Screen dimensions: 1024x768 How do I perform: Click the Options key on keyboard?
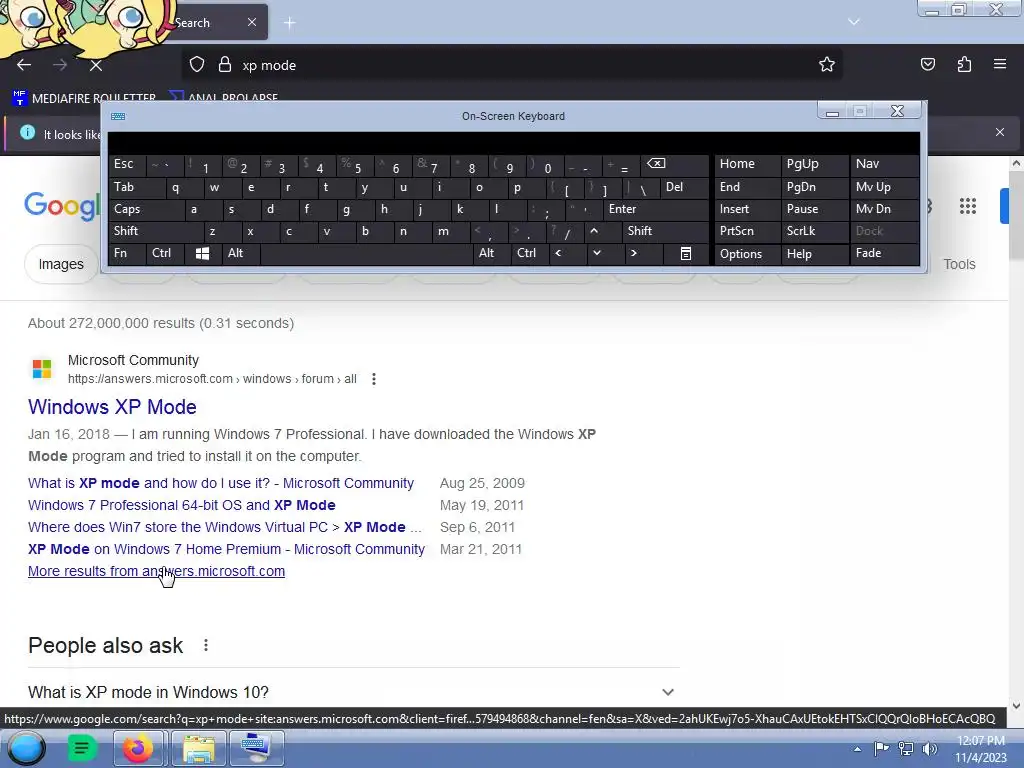(747, 254)
